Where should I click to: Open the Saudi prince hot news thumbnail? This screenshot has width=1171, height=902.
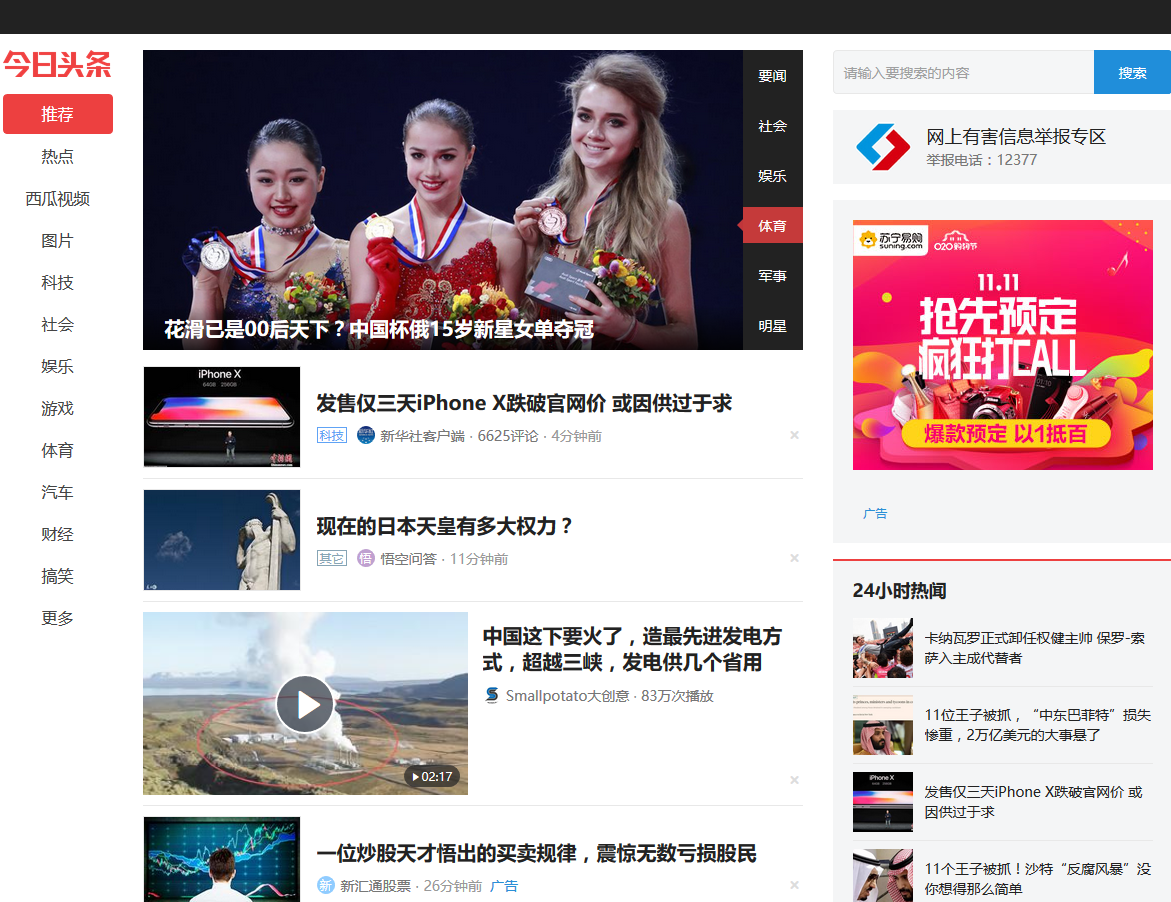[x=883, y=725]
